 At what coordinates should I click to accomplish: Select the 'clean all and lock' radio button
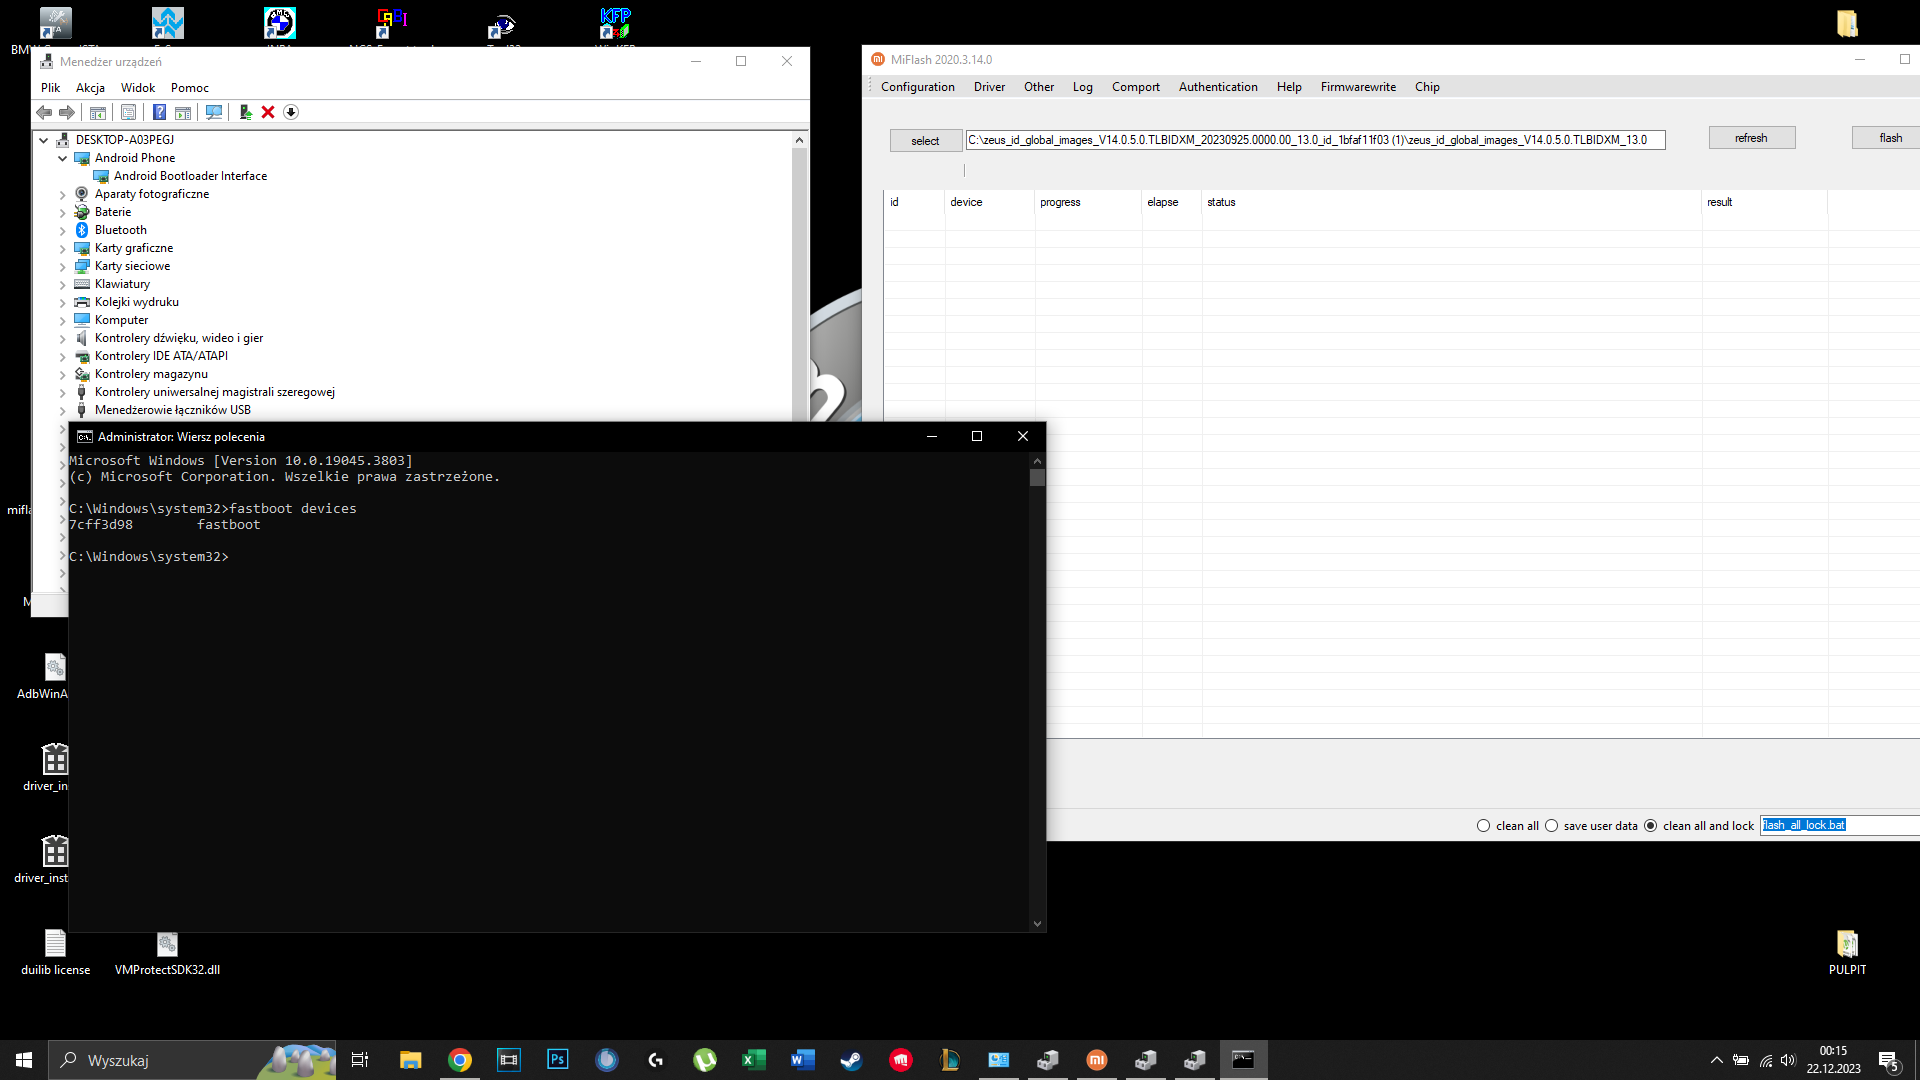(x=1650, y=826)
